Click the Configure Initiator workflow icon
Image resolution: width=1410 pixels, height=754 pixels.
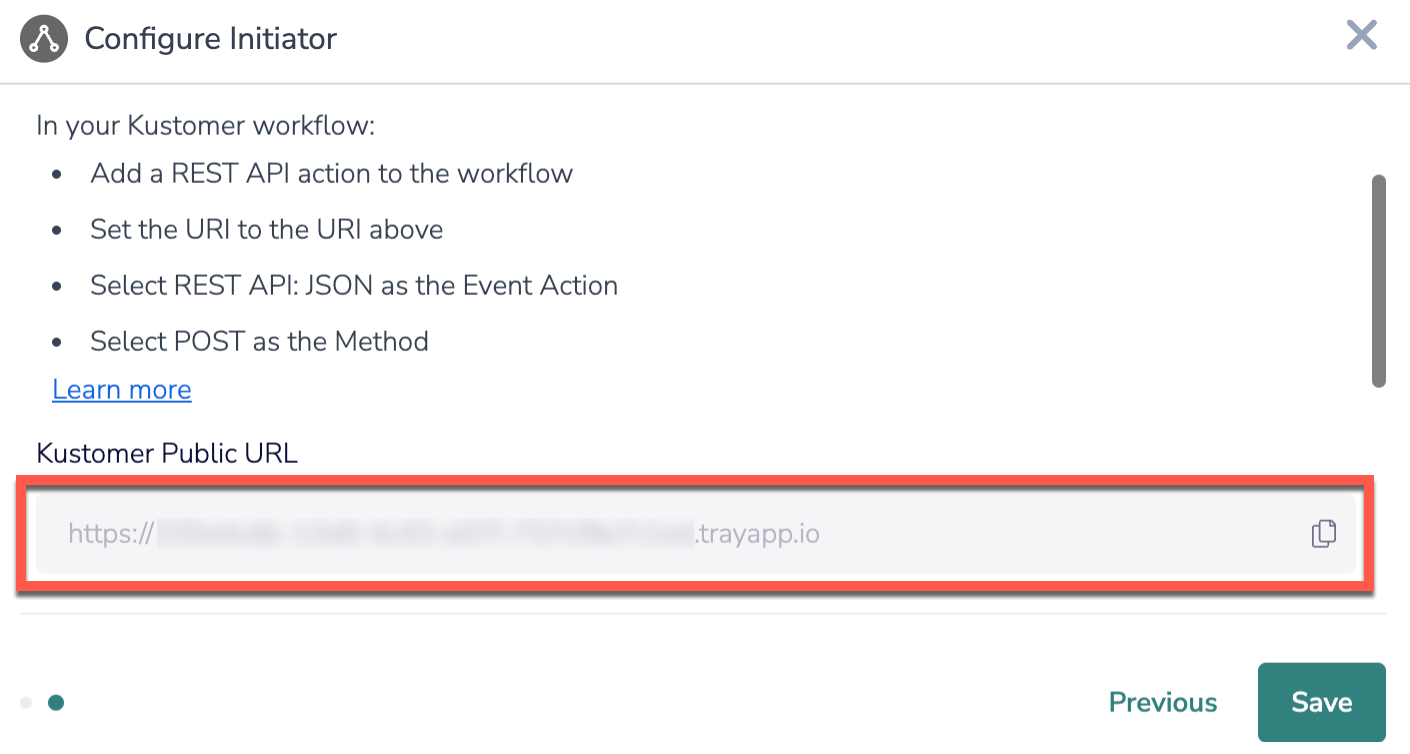(x=44, y=39)
